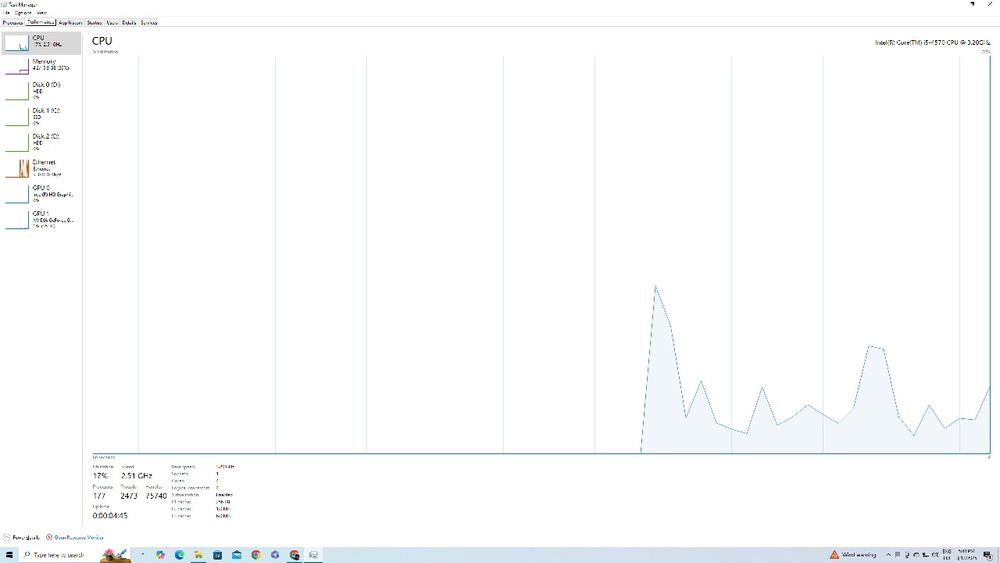Open Microsoft Store from taskbar
This screenshot has height=563, width=1000.
(217, 555)
